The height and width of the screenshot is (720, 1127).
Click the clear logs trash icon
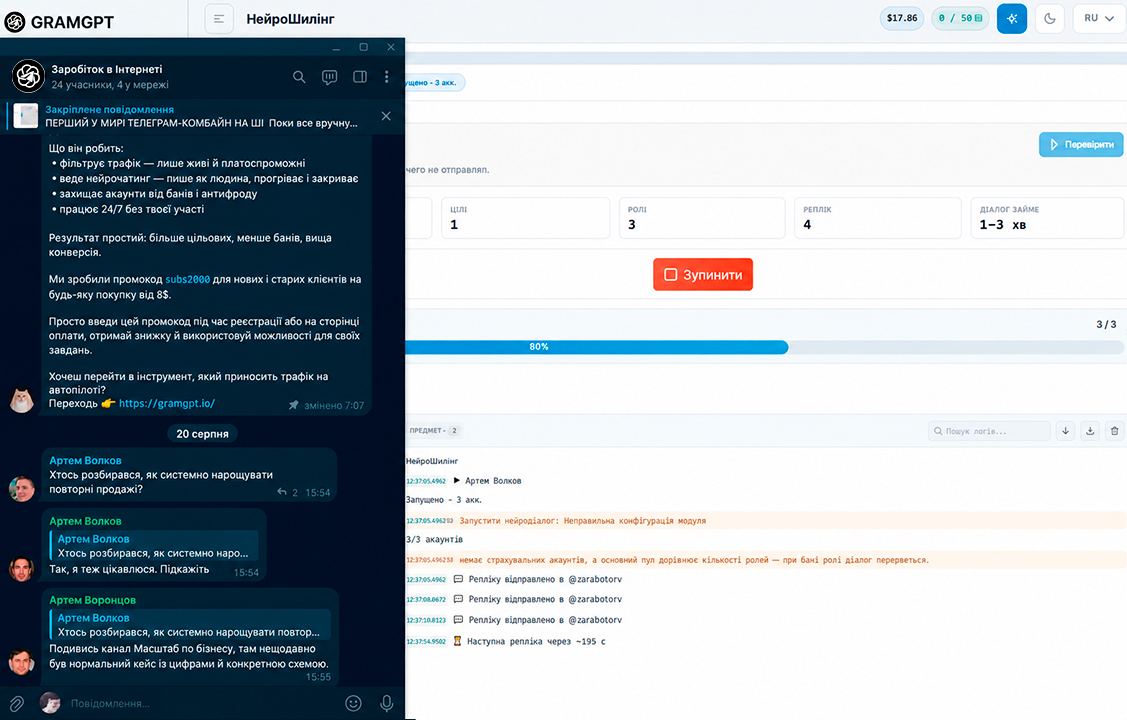tap(1114, 431)
